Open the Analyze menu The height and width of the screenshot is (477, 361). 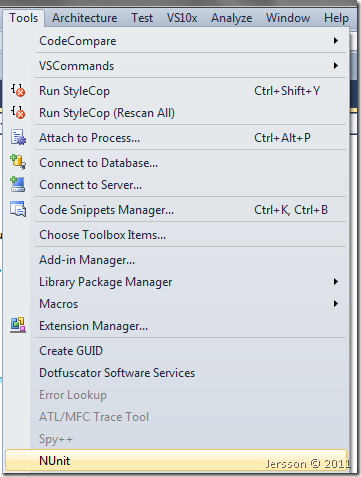232,18
